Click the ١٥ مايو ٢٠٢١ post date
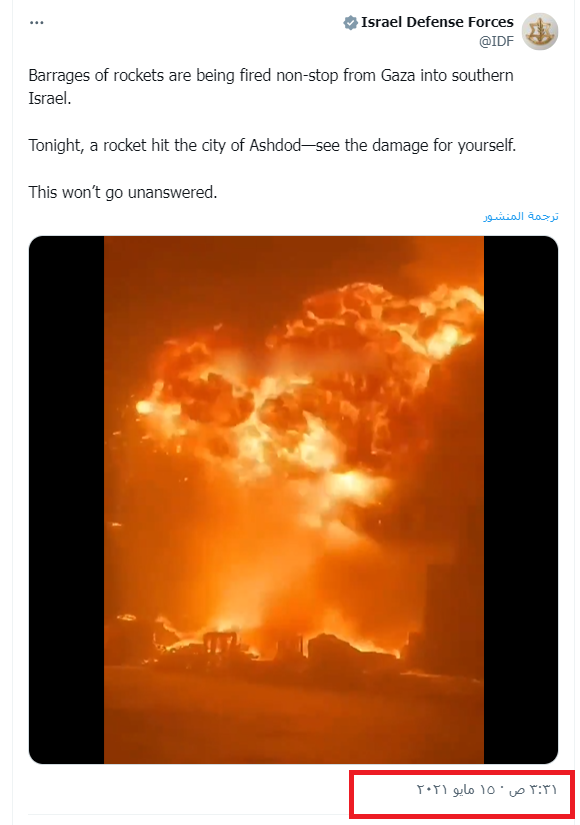 click(456, 789)
